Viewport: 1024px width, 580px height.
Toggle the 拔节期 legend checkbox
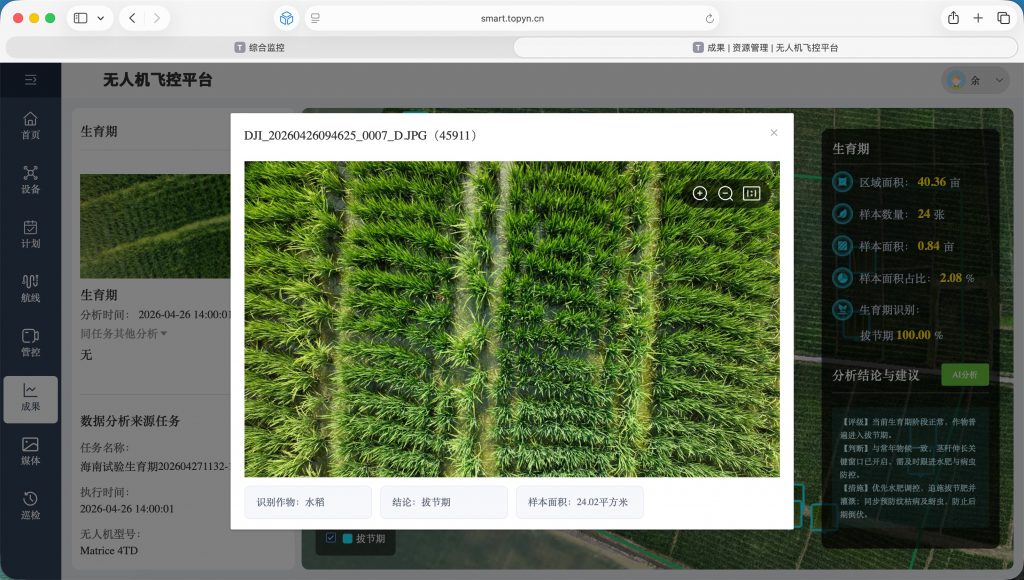330,538
